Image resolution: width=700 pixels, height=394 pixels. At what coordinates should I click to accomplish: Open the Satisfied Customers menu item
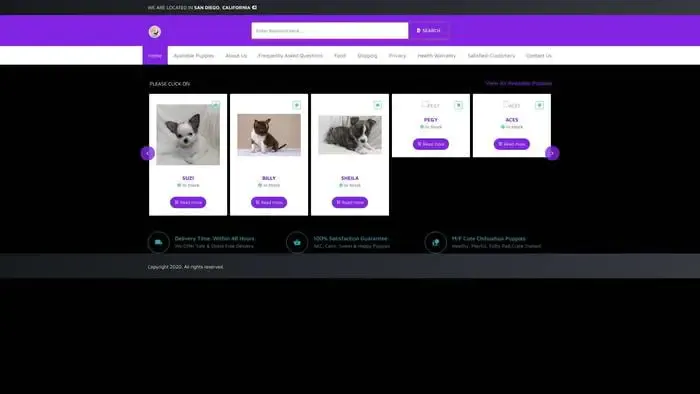(x=491, y=56)
